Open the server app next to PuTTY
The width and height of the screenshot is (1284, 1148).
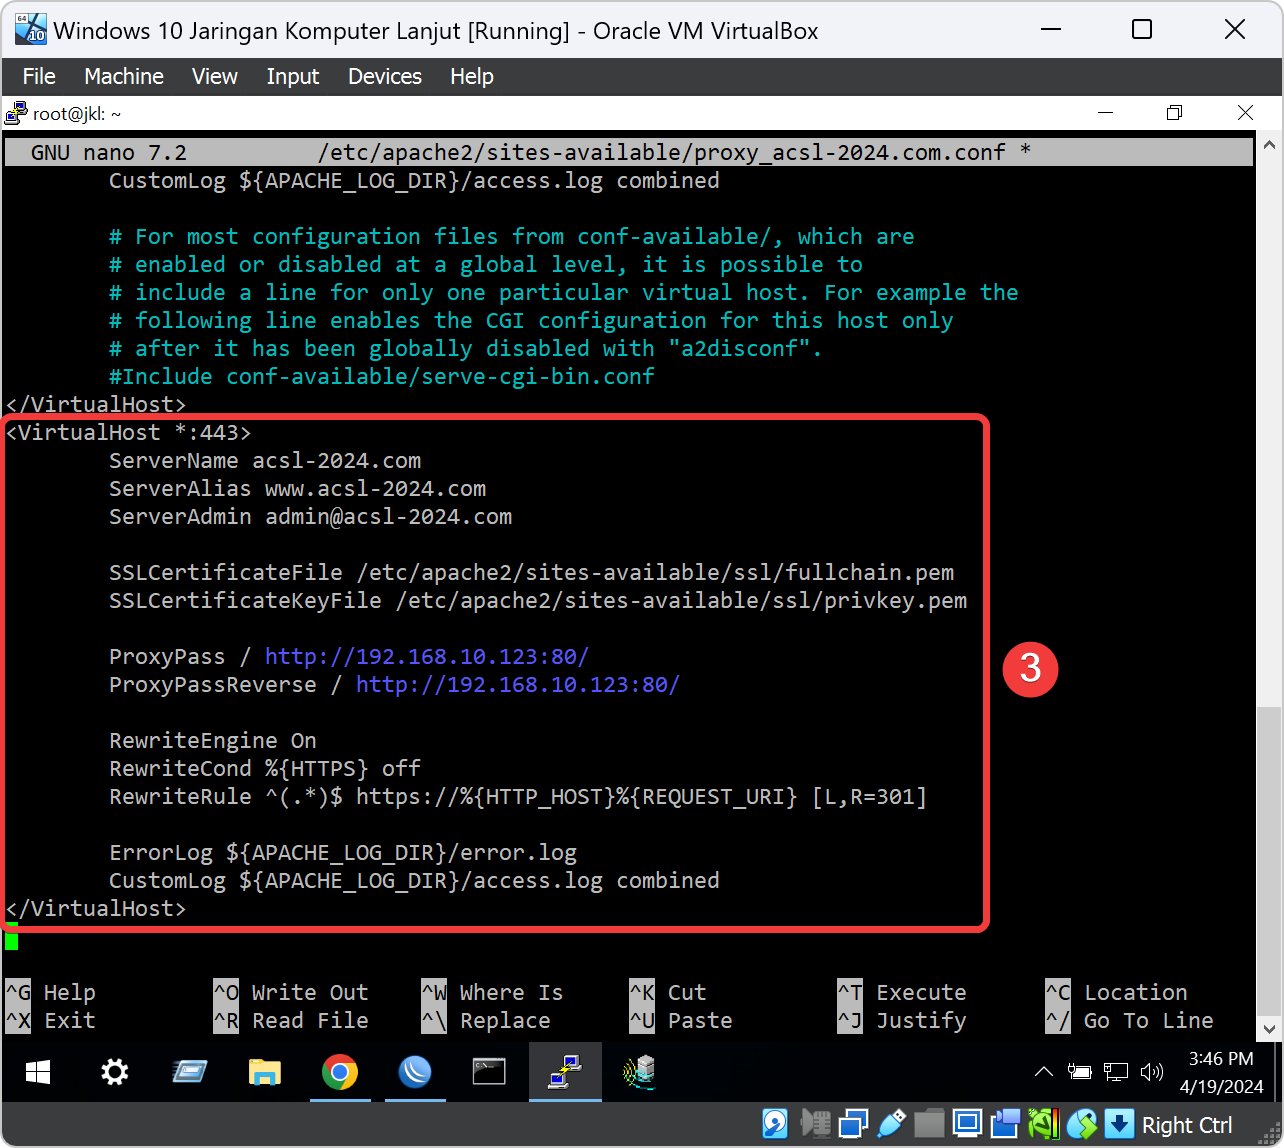(x=640, y=1073)
